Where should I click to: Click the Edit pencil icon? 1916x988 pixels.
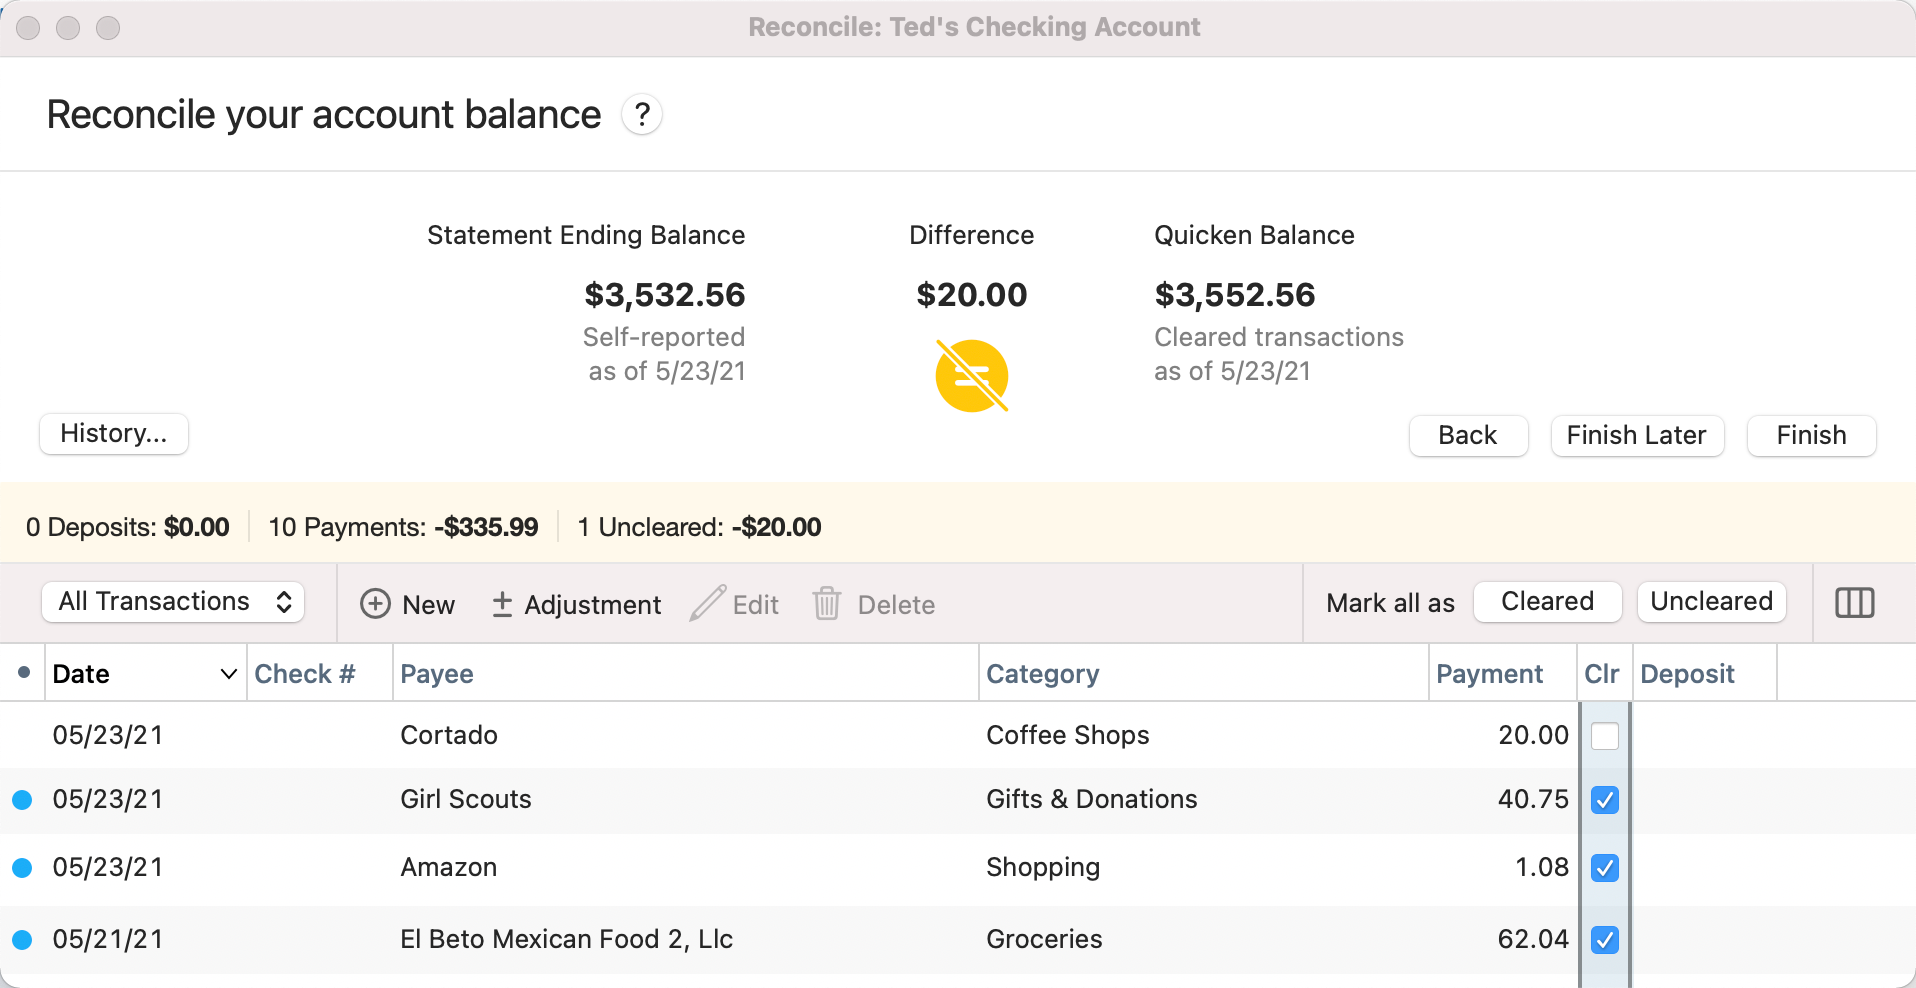click(708, 604)
